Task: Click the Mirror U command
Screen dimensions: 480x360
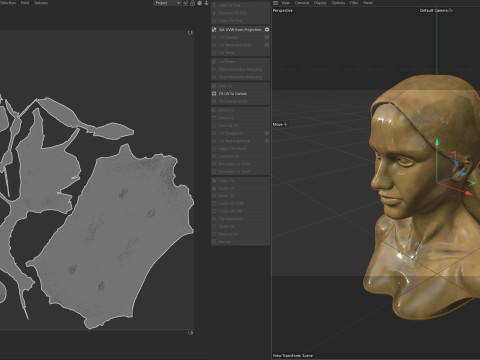Action: click(241, 110)
